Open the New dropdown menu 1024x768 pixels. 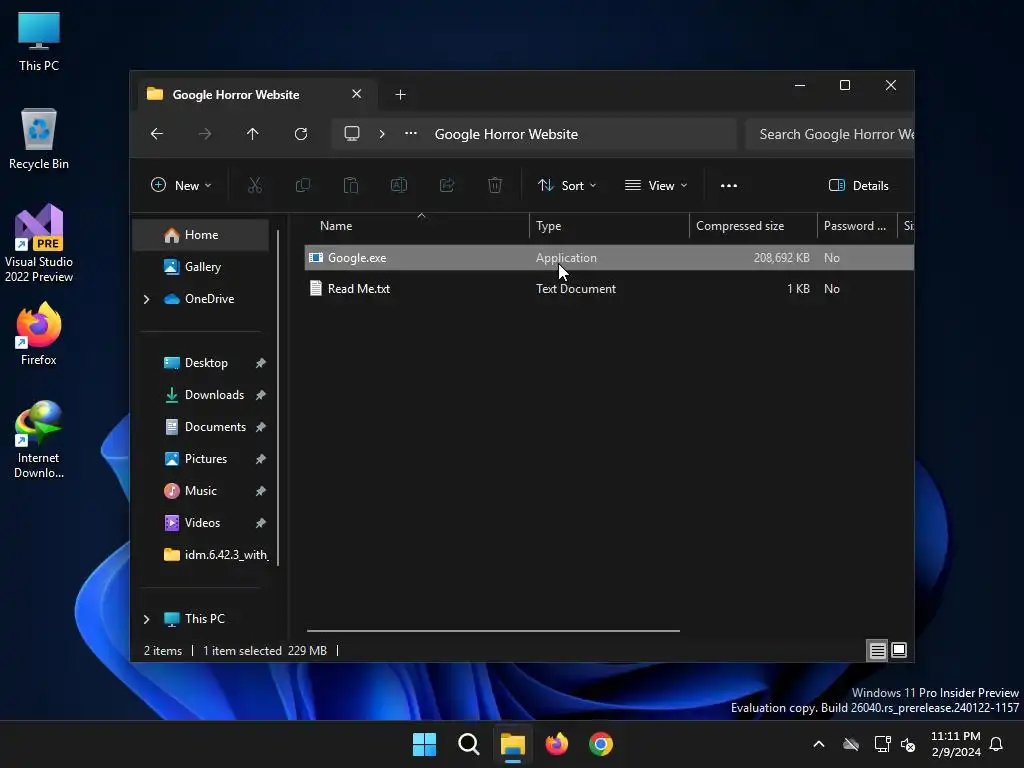click(x=181, y=185)
